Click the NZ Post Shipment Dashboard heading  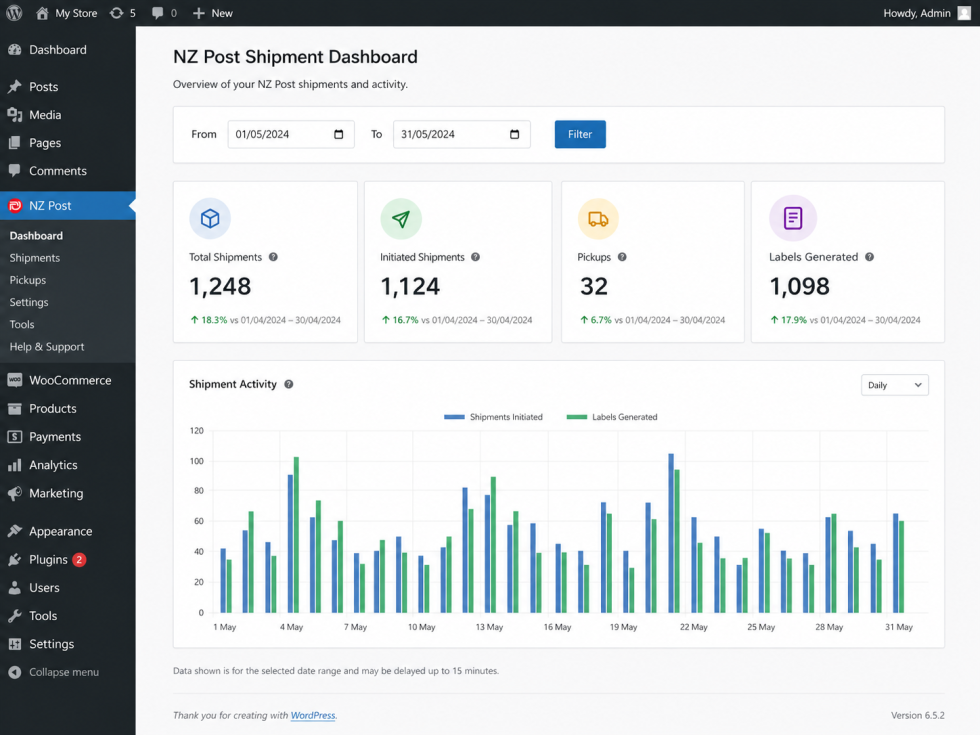295,57
